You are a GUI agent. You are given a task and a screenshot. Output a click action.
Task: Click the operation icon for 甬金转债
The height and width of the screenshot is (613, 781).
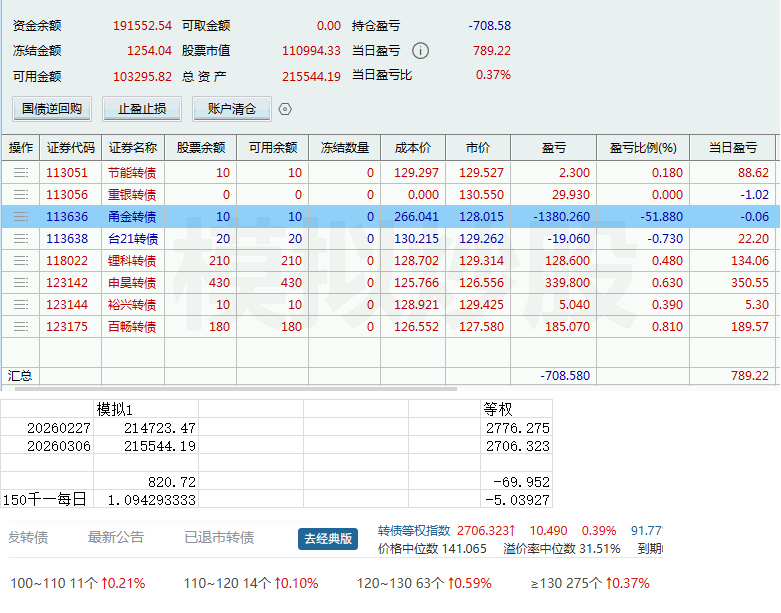tap(20, 217)
